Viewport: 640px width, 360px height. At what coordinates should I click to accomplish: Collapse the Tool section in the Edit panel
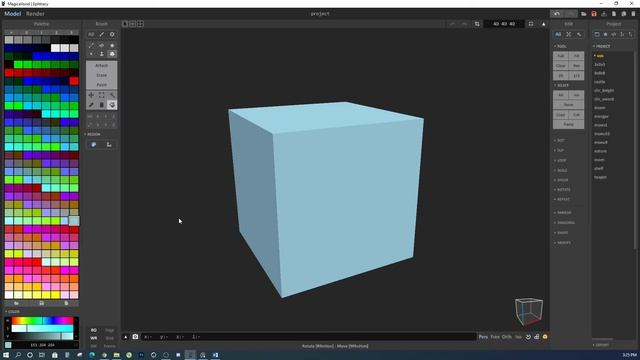[x=560, y=46]
